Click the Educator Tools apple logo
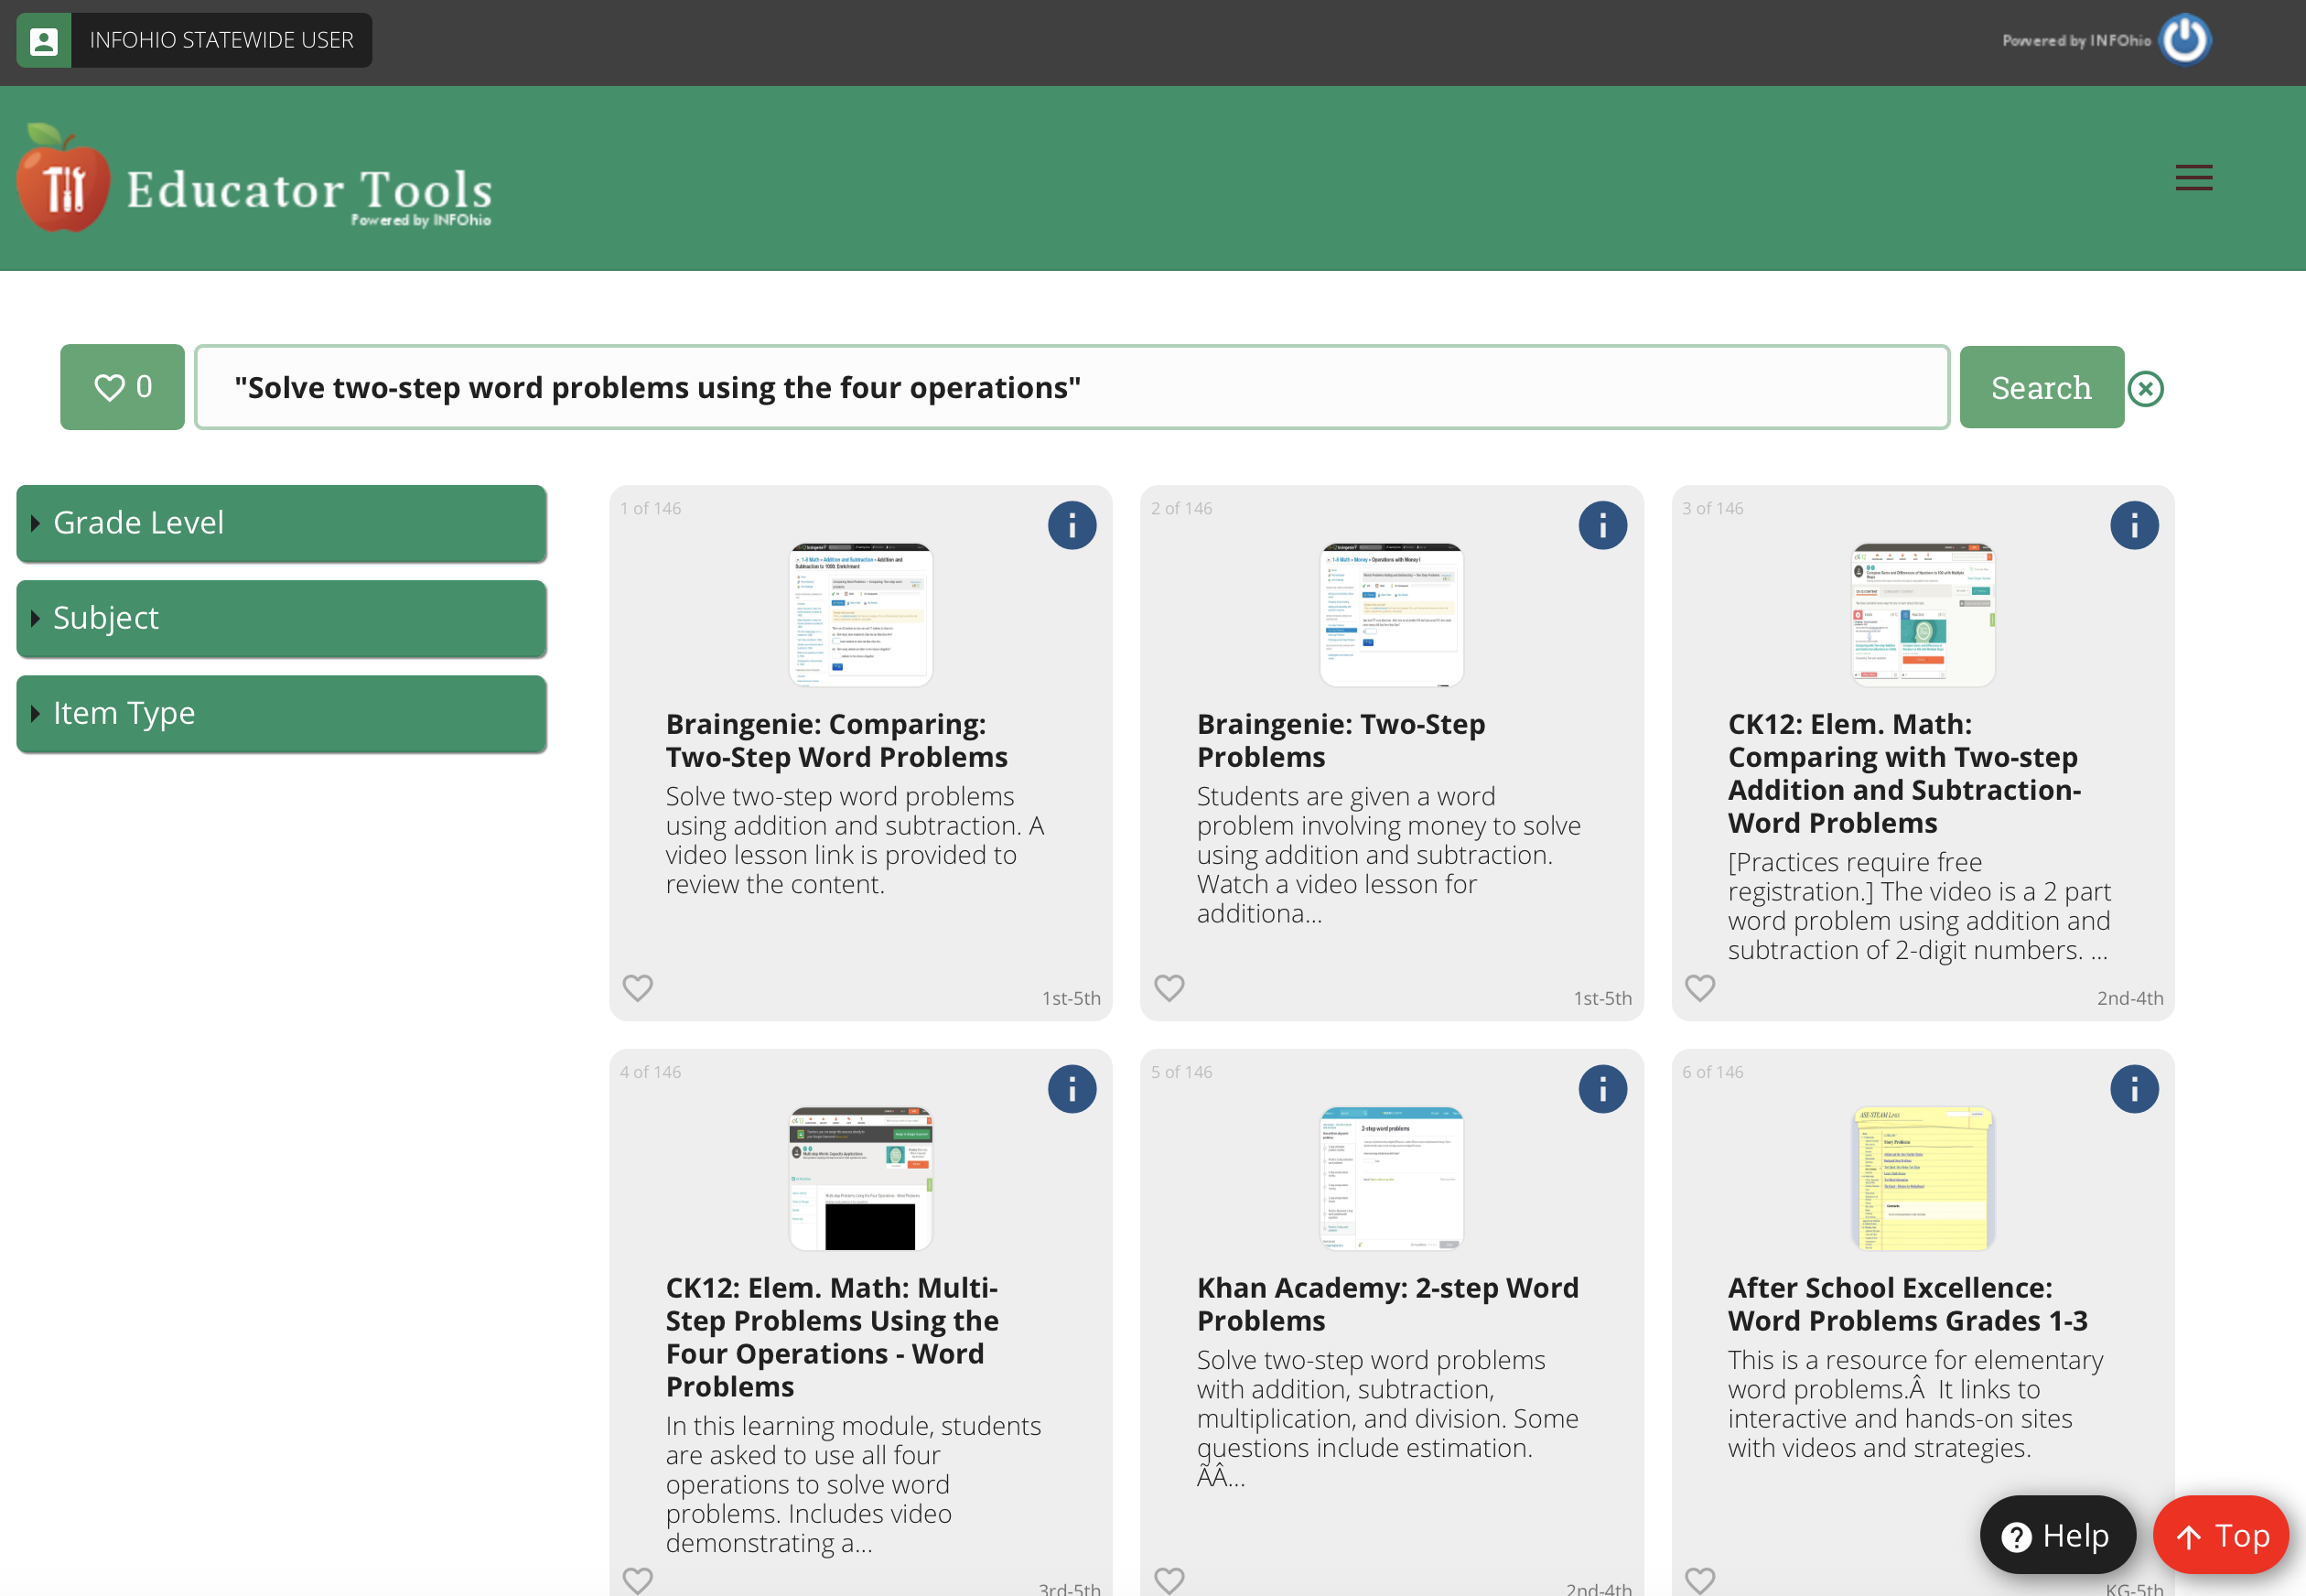 click(x=63, y=178)
